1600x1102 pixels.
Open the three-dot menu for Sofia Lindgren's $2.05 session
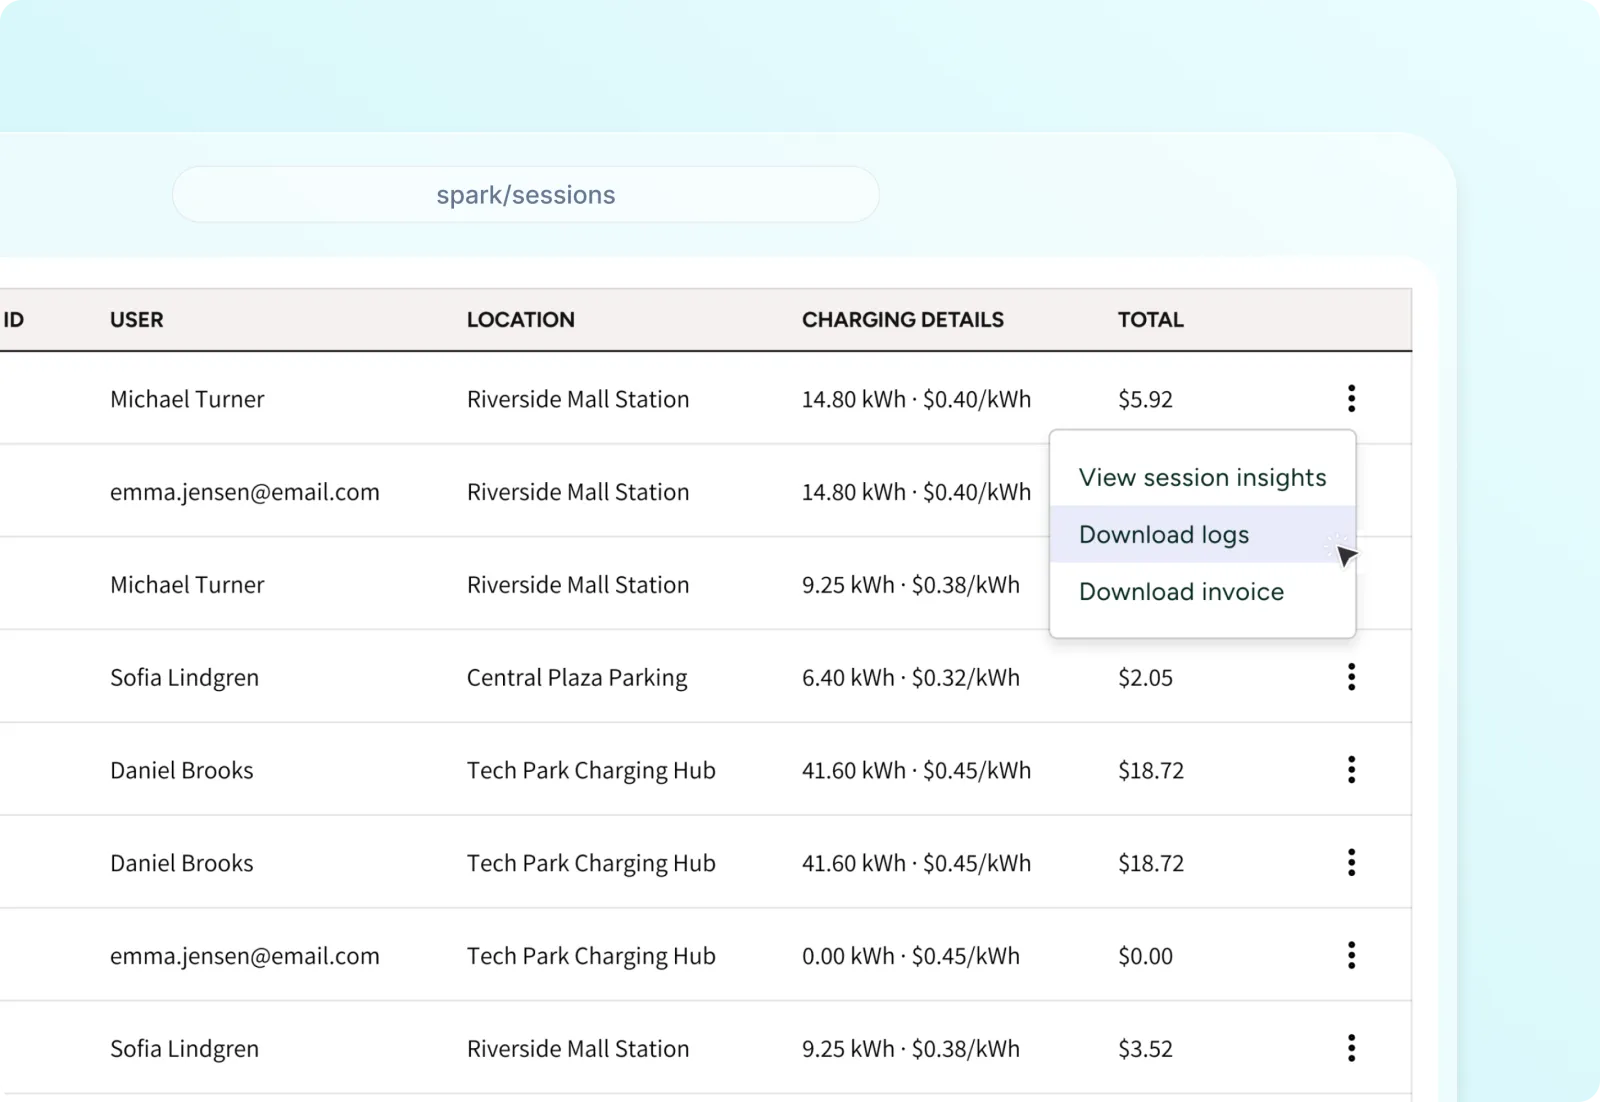pos(1351,677)
